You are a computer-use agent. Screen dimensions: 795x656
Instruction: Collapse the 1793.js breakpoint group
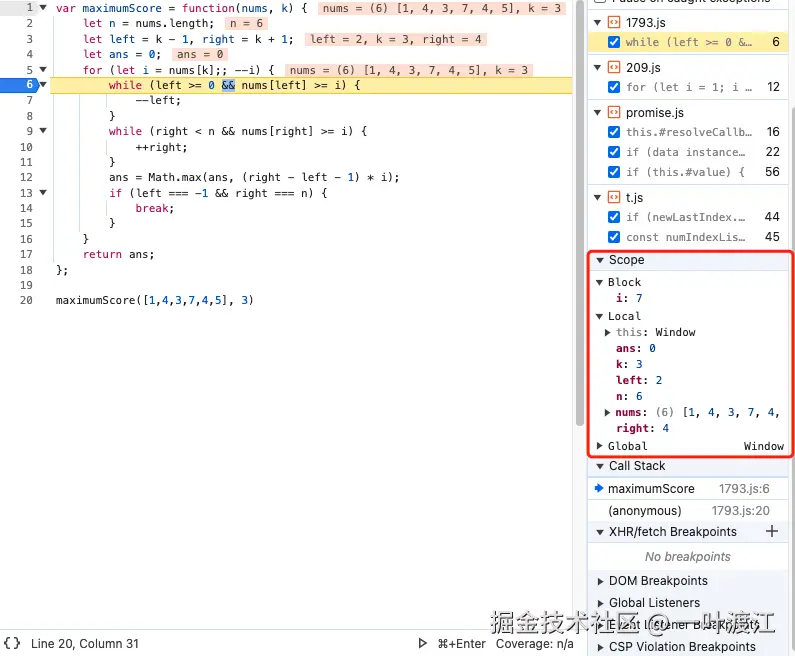coord(598,22)
